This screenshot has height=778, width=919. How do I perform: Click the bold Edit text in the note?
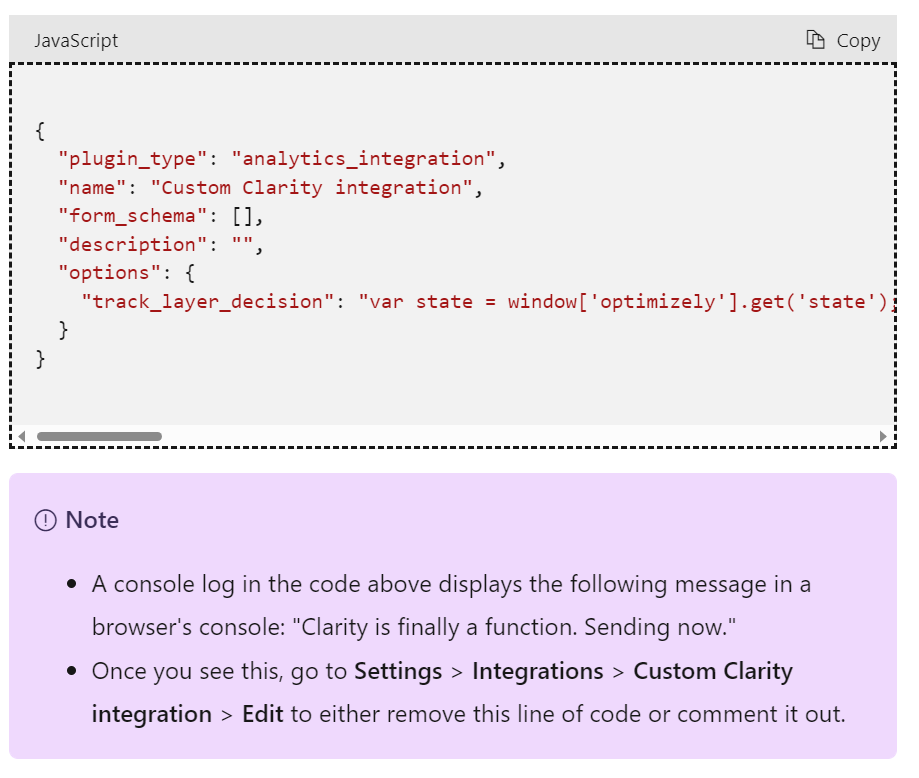(263, 714)
